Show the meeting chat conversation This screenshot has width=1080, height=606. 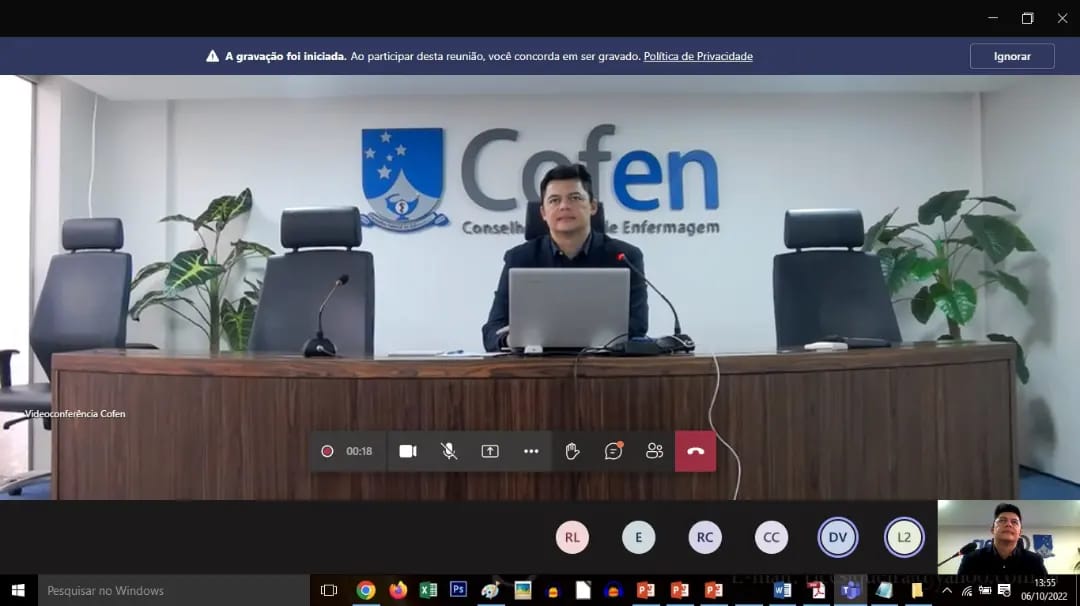tap(613, 450)
